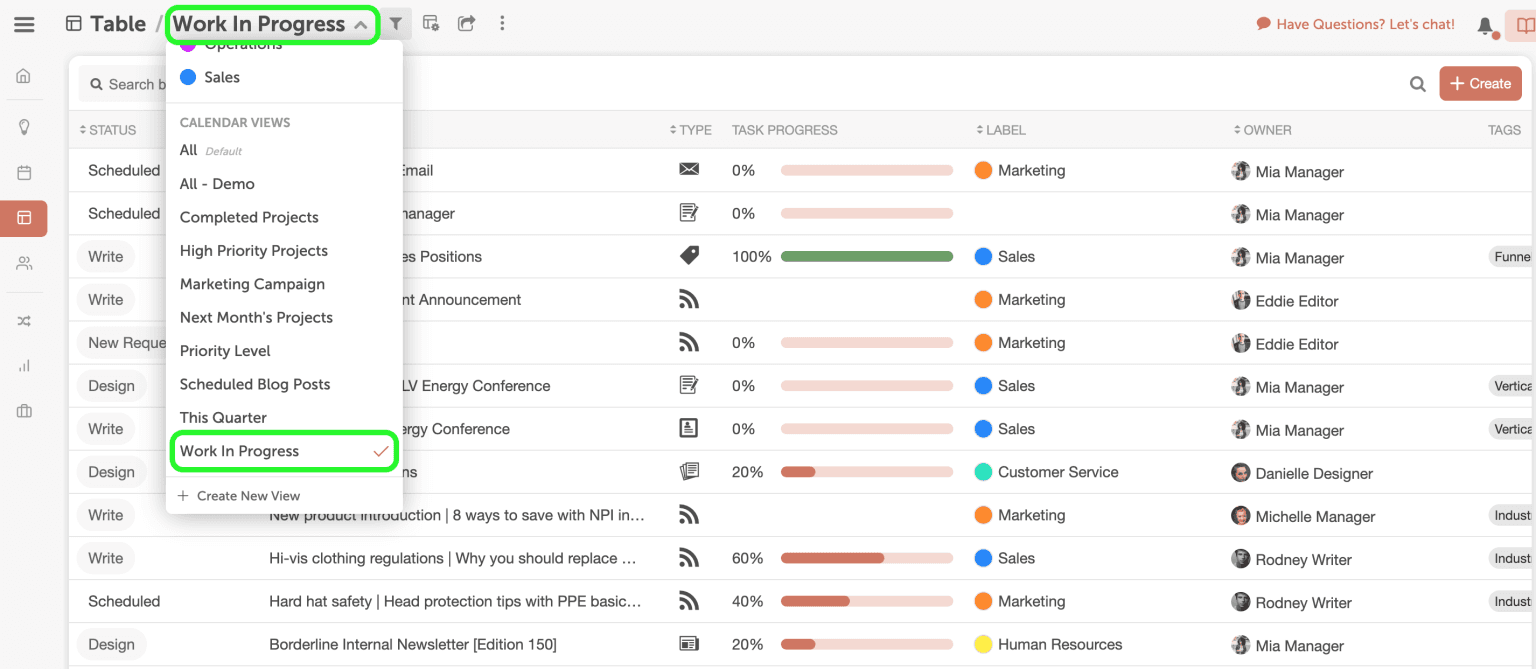The width and height of the screenshot is (1536, 669).
Task: Open the calendar icon in the sidebar
Action: click(x=24, y=173)
